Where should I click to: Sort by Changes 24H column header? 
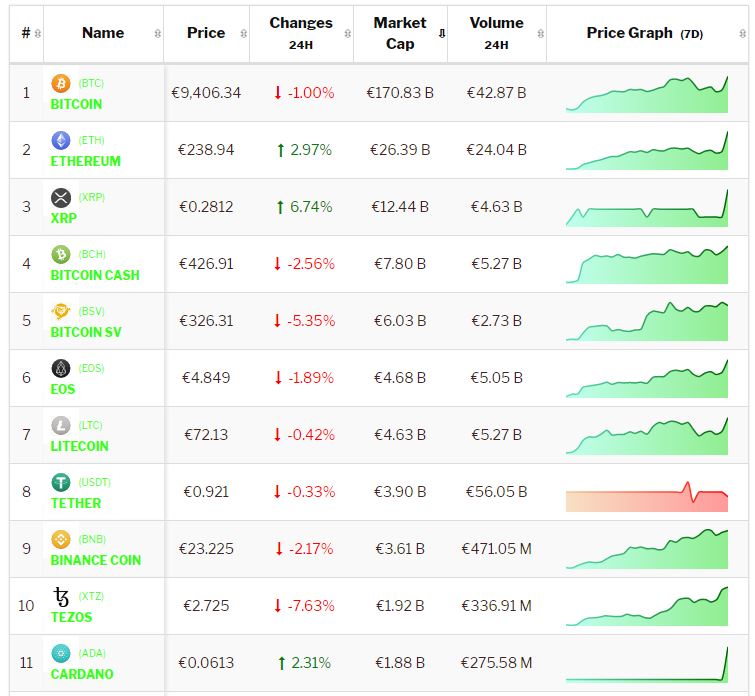(x=301, y=33)
